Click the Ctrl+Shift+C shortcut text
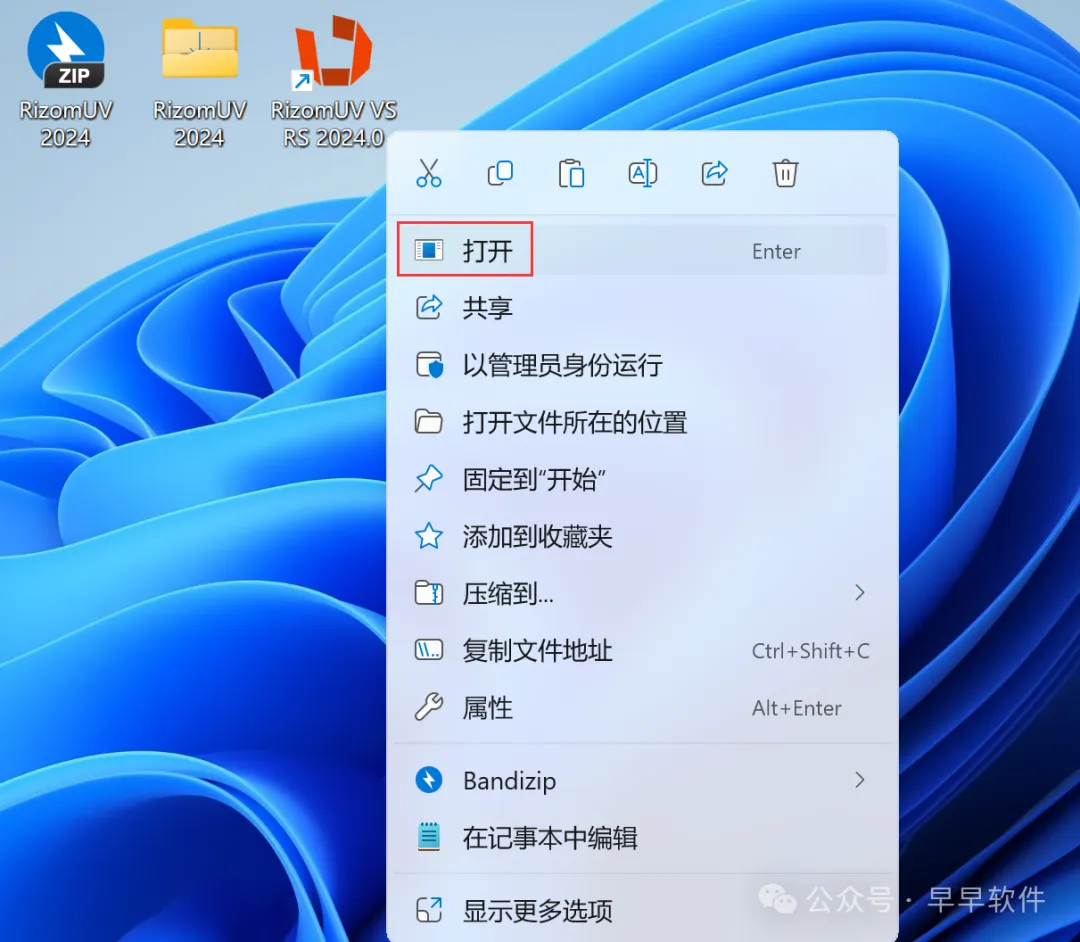The width and height of the screenshot is (1080, 942). [x=811, y=651]
